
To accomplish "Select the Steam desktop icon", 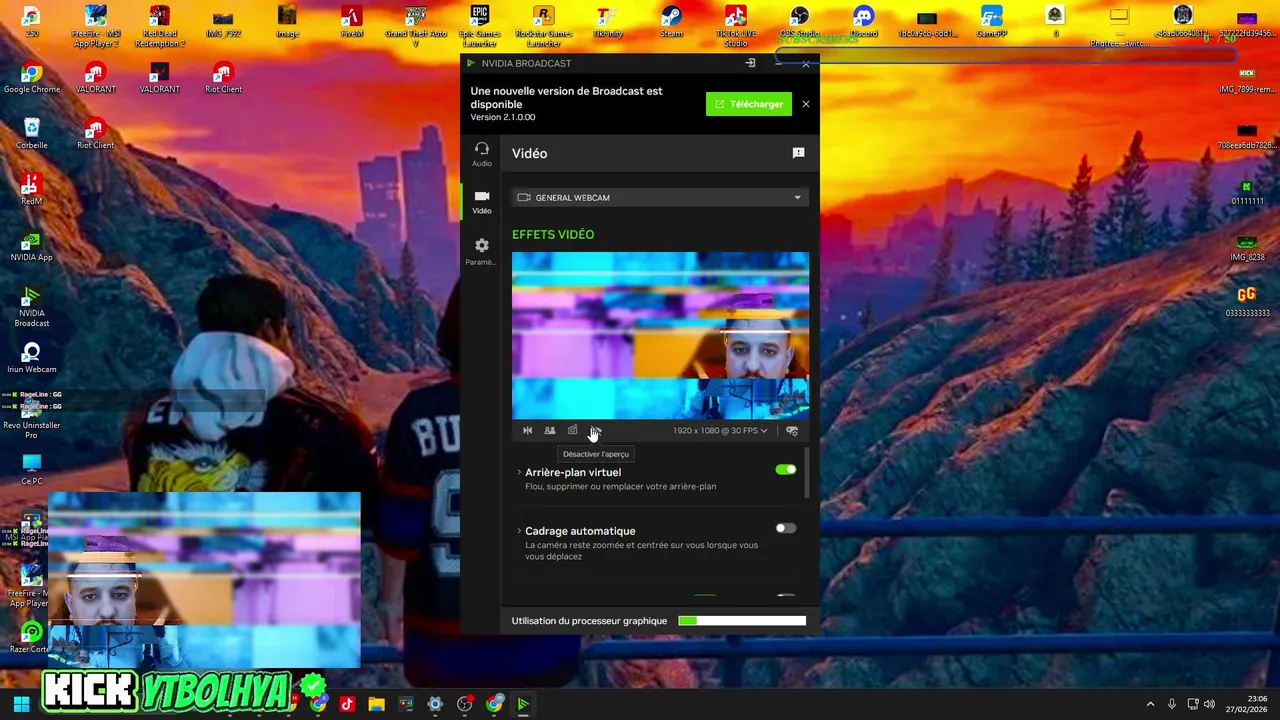I will 671,22.
